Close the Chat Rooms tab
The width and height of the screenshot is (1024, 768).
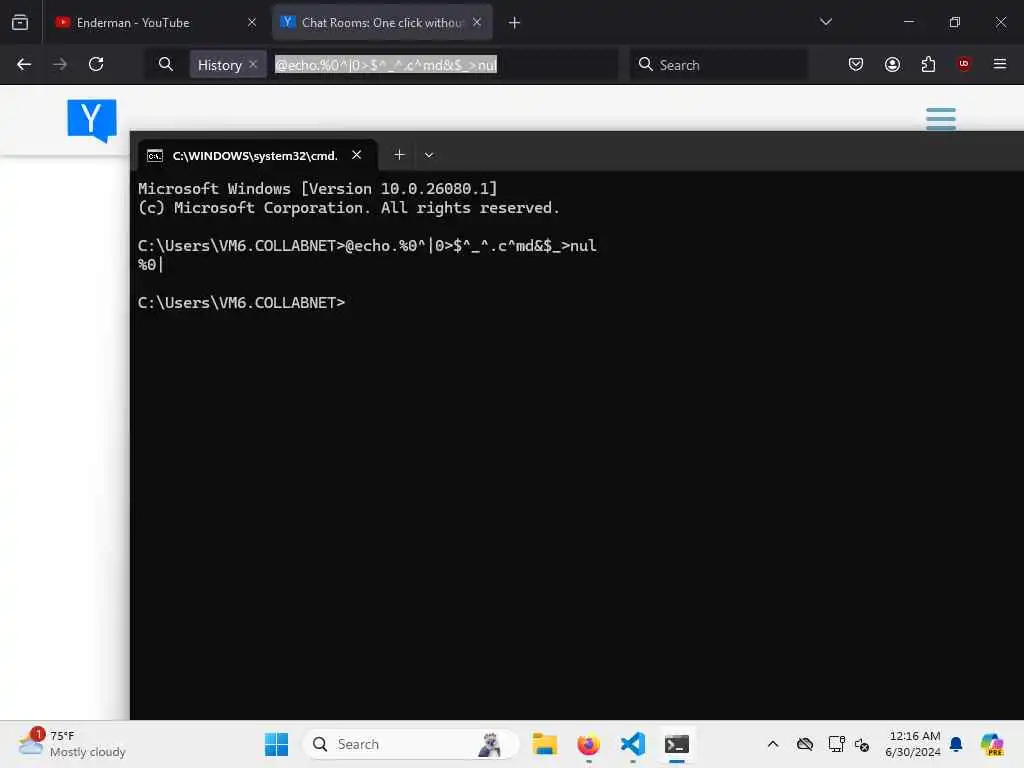point(477,22)
